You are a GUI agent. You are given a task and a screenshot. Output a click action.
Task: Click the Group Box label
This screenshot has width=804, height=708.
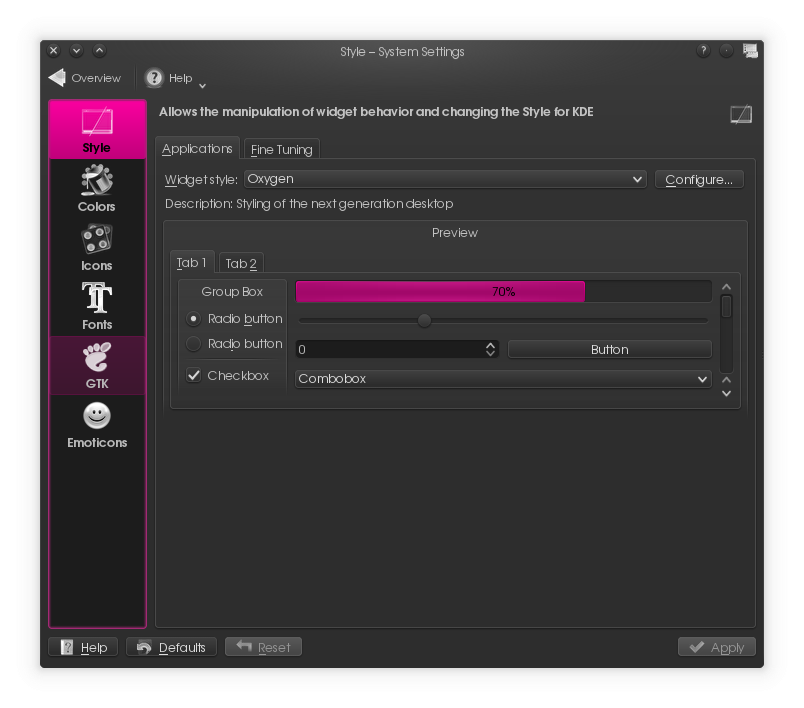tap(232, 292)
